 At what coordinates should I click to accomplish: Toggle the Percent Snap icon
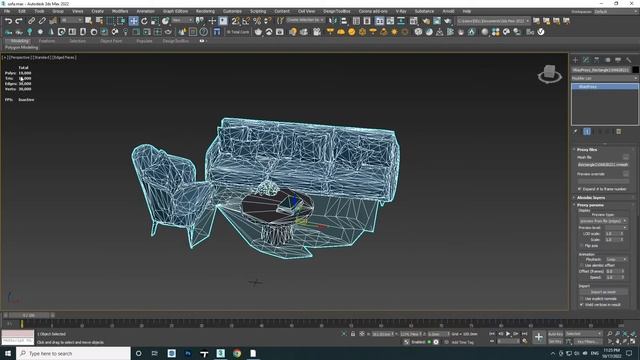(257, 21)
